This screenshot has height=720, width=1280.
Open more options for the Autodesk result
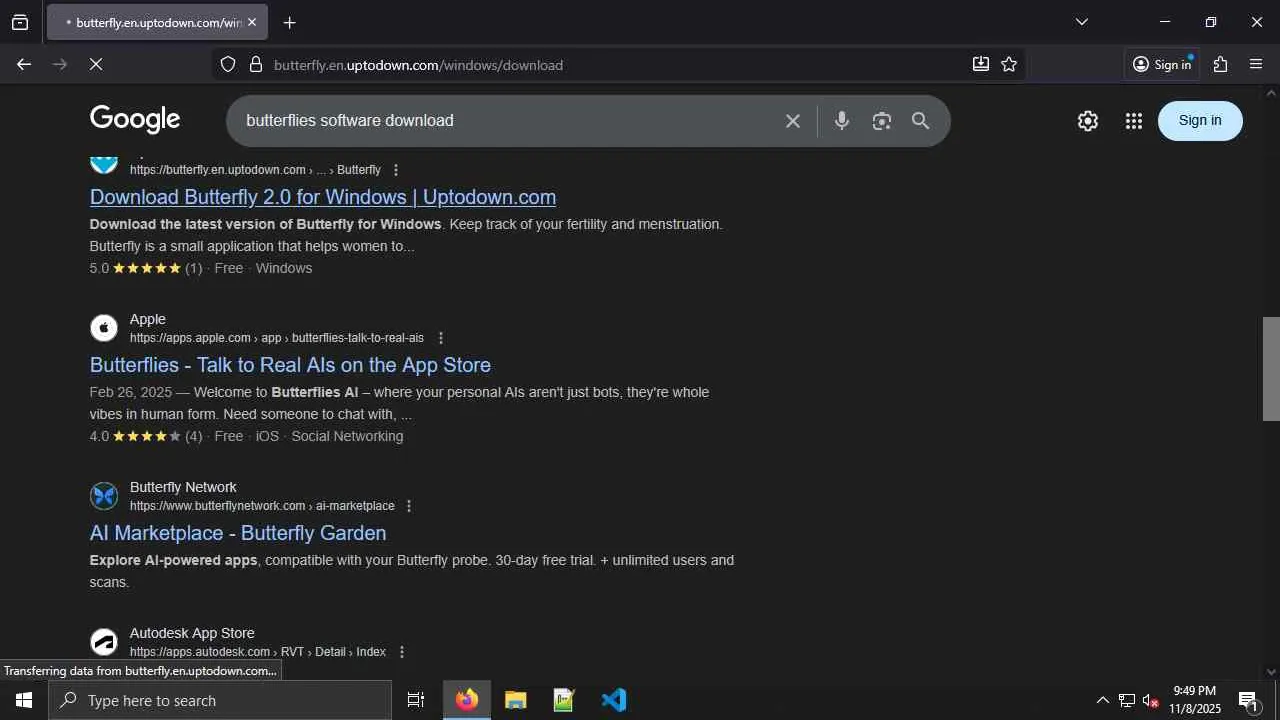pos(402,652)
